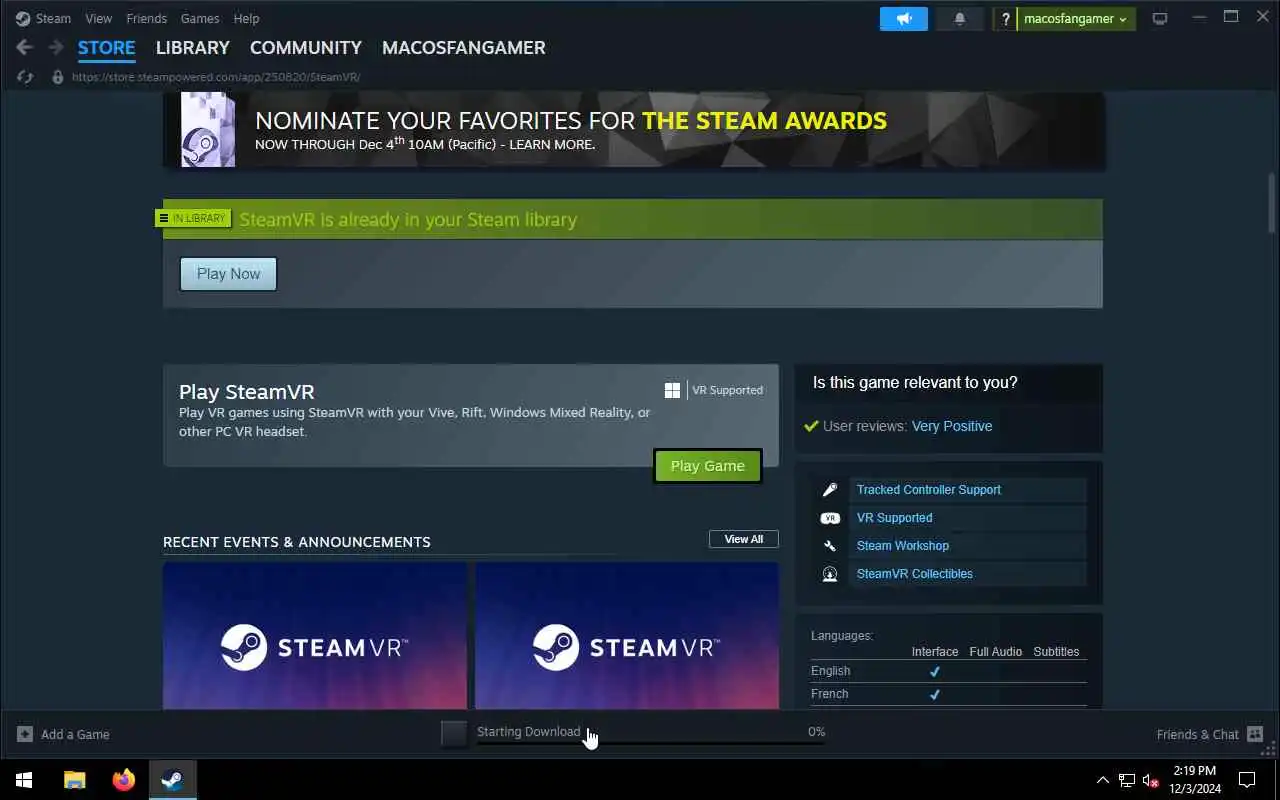The width and height of the screenshot is (1280, 800).
Task: Click the download progress bar
Action: coord(651,743)
